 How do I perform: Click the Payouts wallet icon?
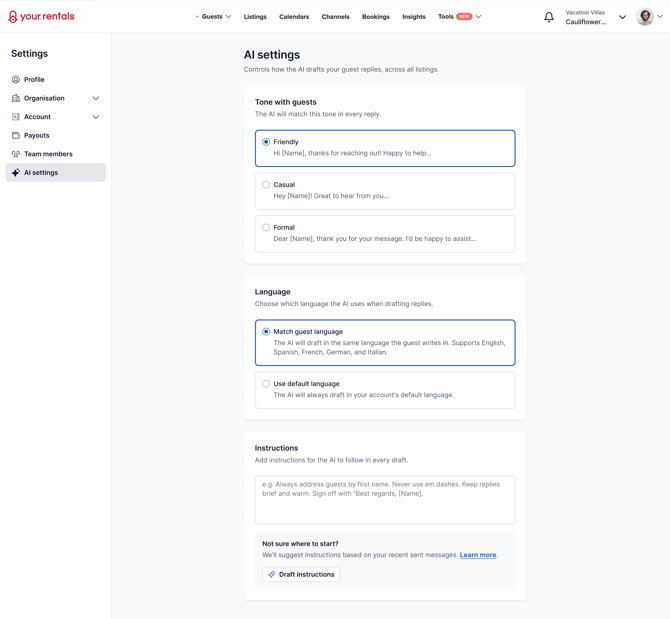pos(16,135)
